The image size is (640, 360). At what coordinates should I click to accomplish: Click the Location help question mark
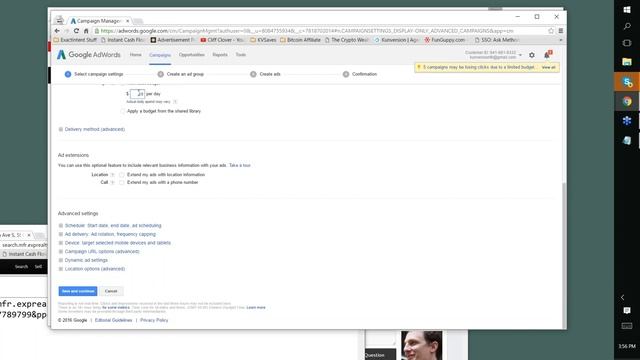[x=113, y=175]
